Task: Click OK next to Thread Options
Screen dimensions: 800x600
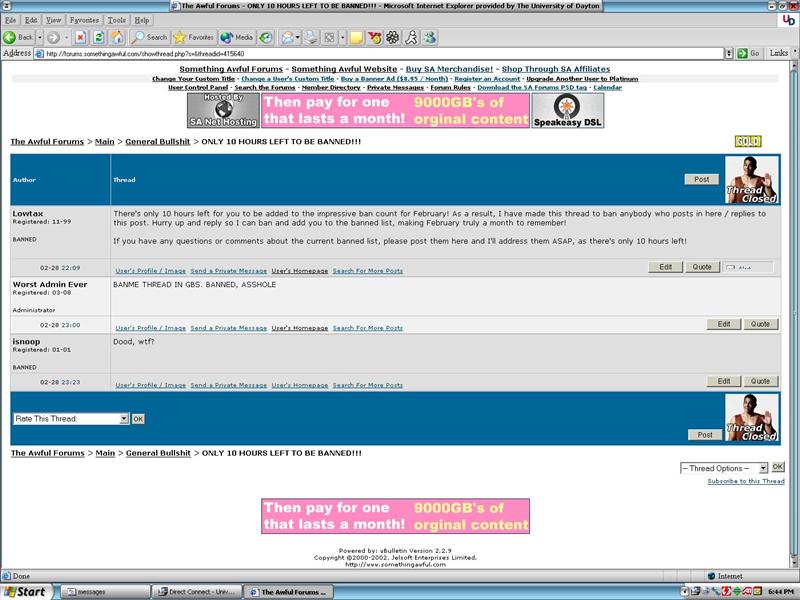Action: [778, 467]
